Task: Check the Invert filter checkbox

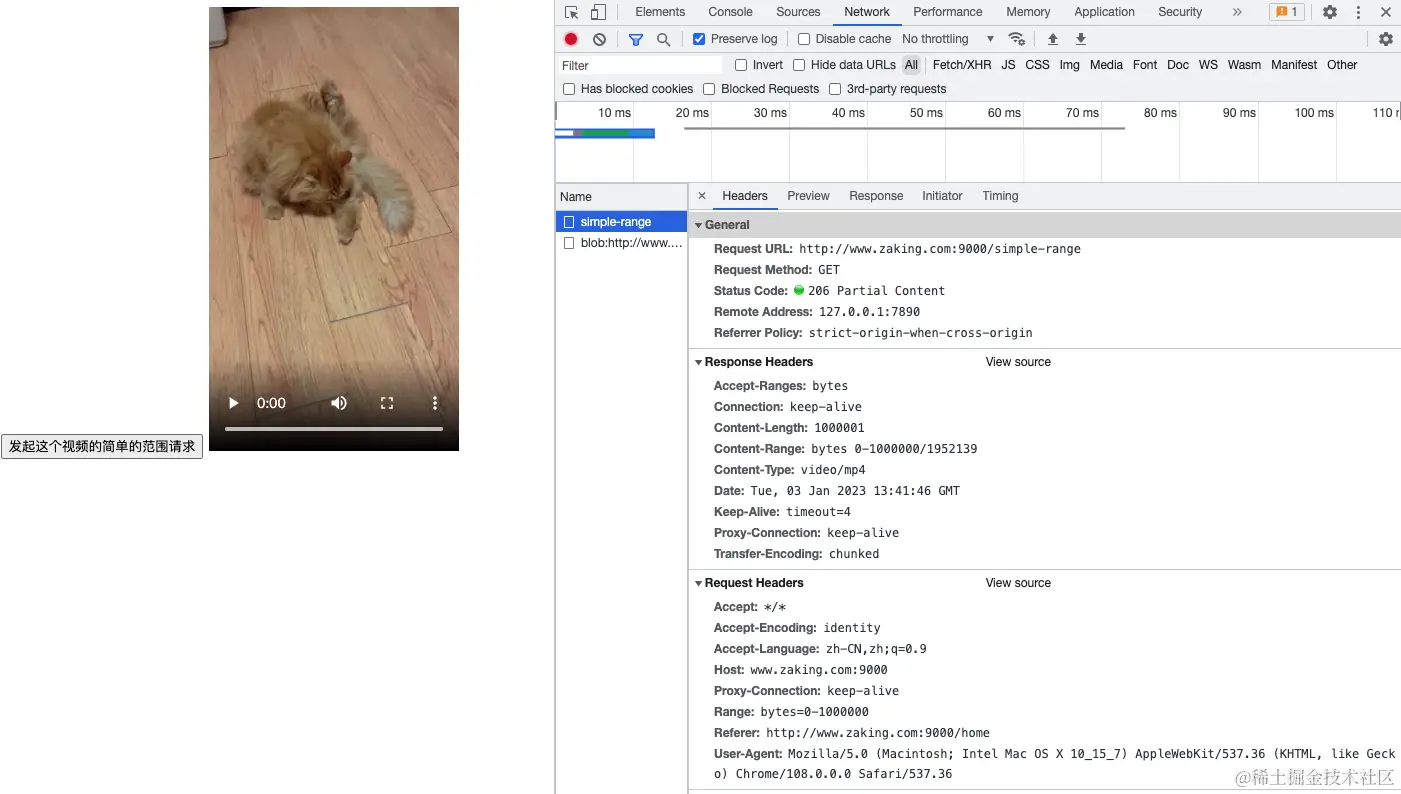Action: (741, 65)
